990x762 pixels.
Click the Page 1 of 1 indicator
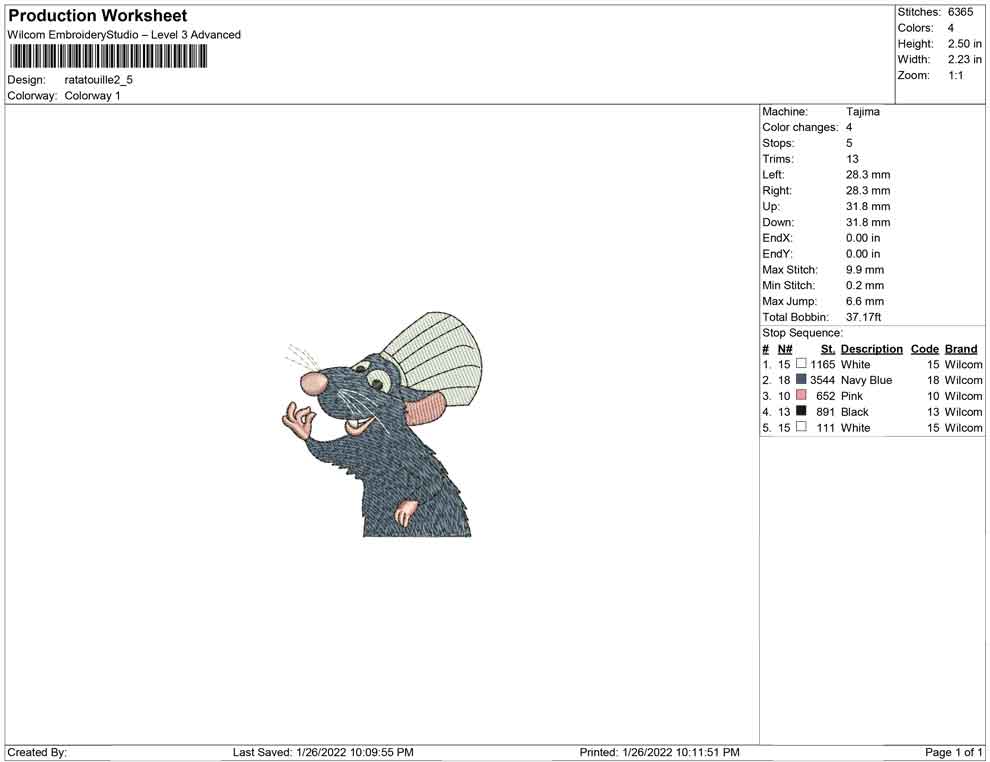pyautogui.click(x=953, y=752)
